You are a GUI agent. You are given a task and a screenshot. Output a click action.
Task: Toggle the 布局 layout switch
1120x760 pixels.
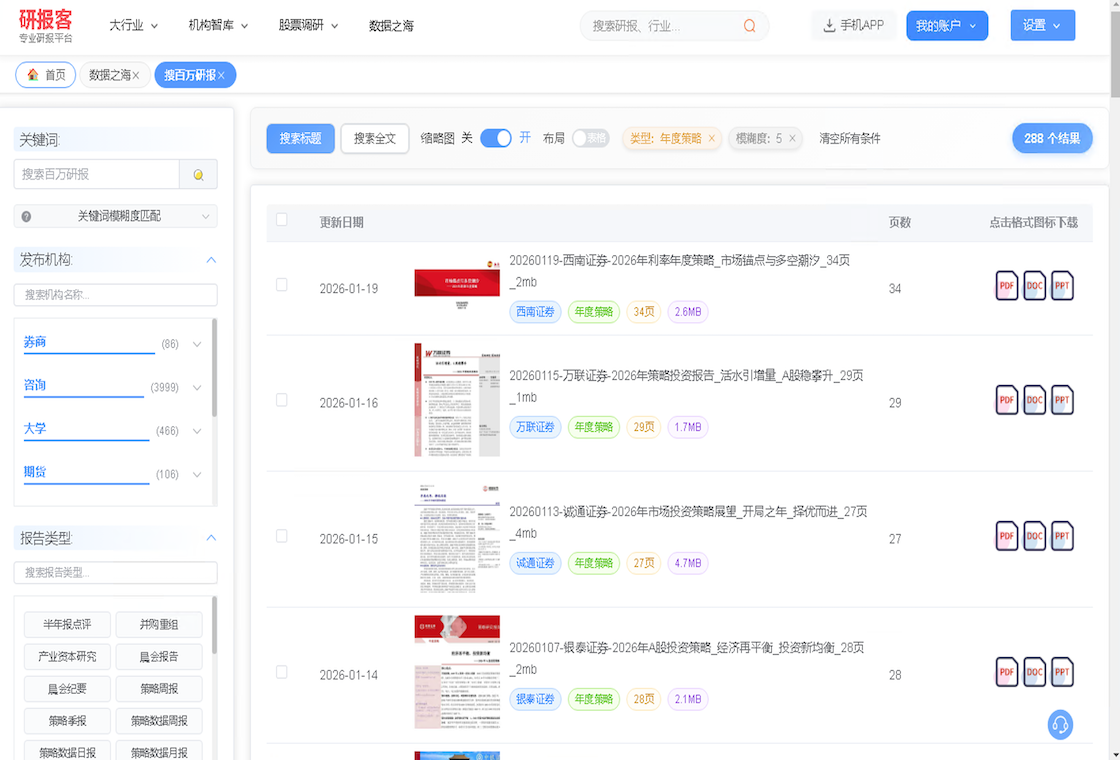(x=590, y=138)
